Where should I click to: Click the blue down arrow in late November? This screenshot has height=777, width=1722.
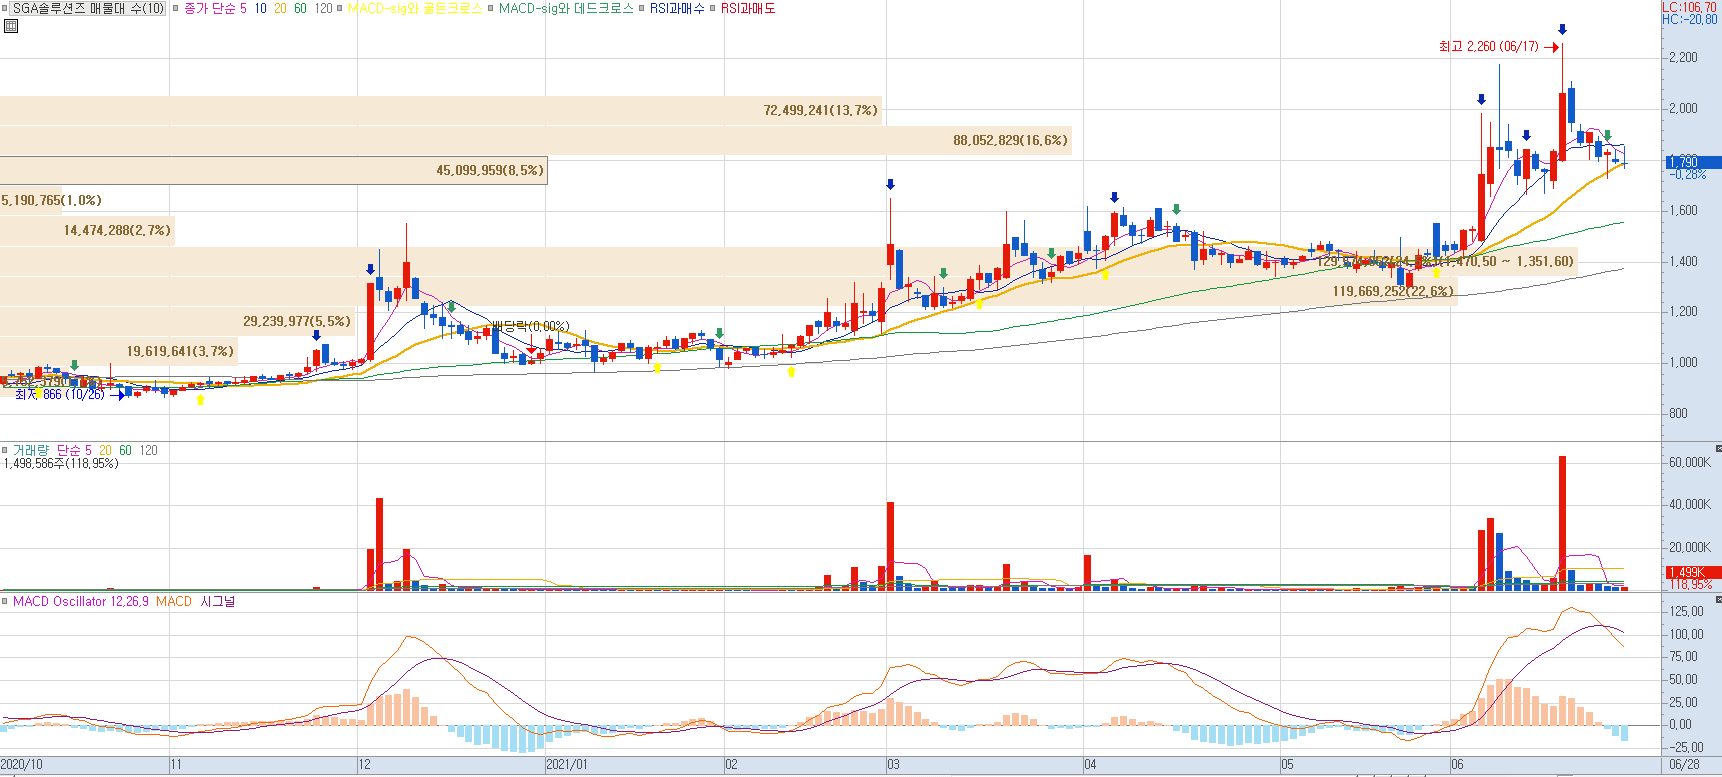tap(316, 336)
